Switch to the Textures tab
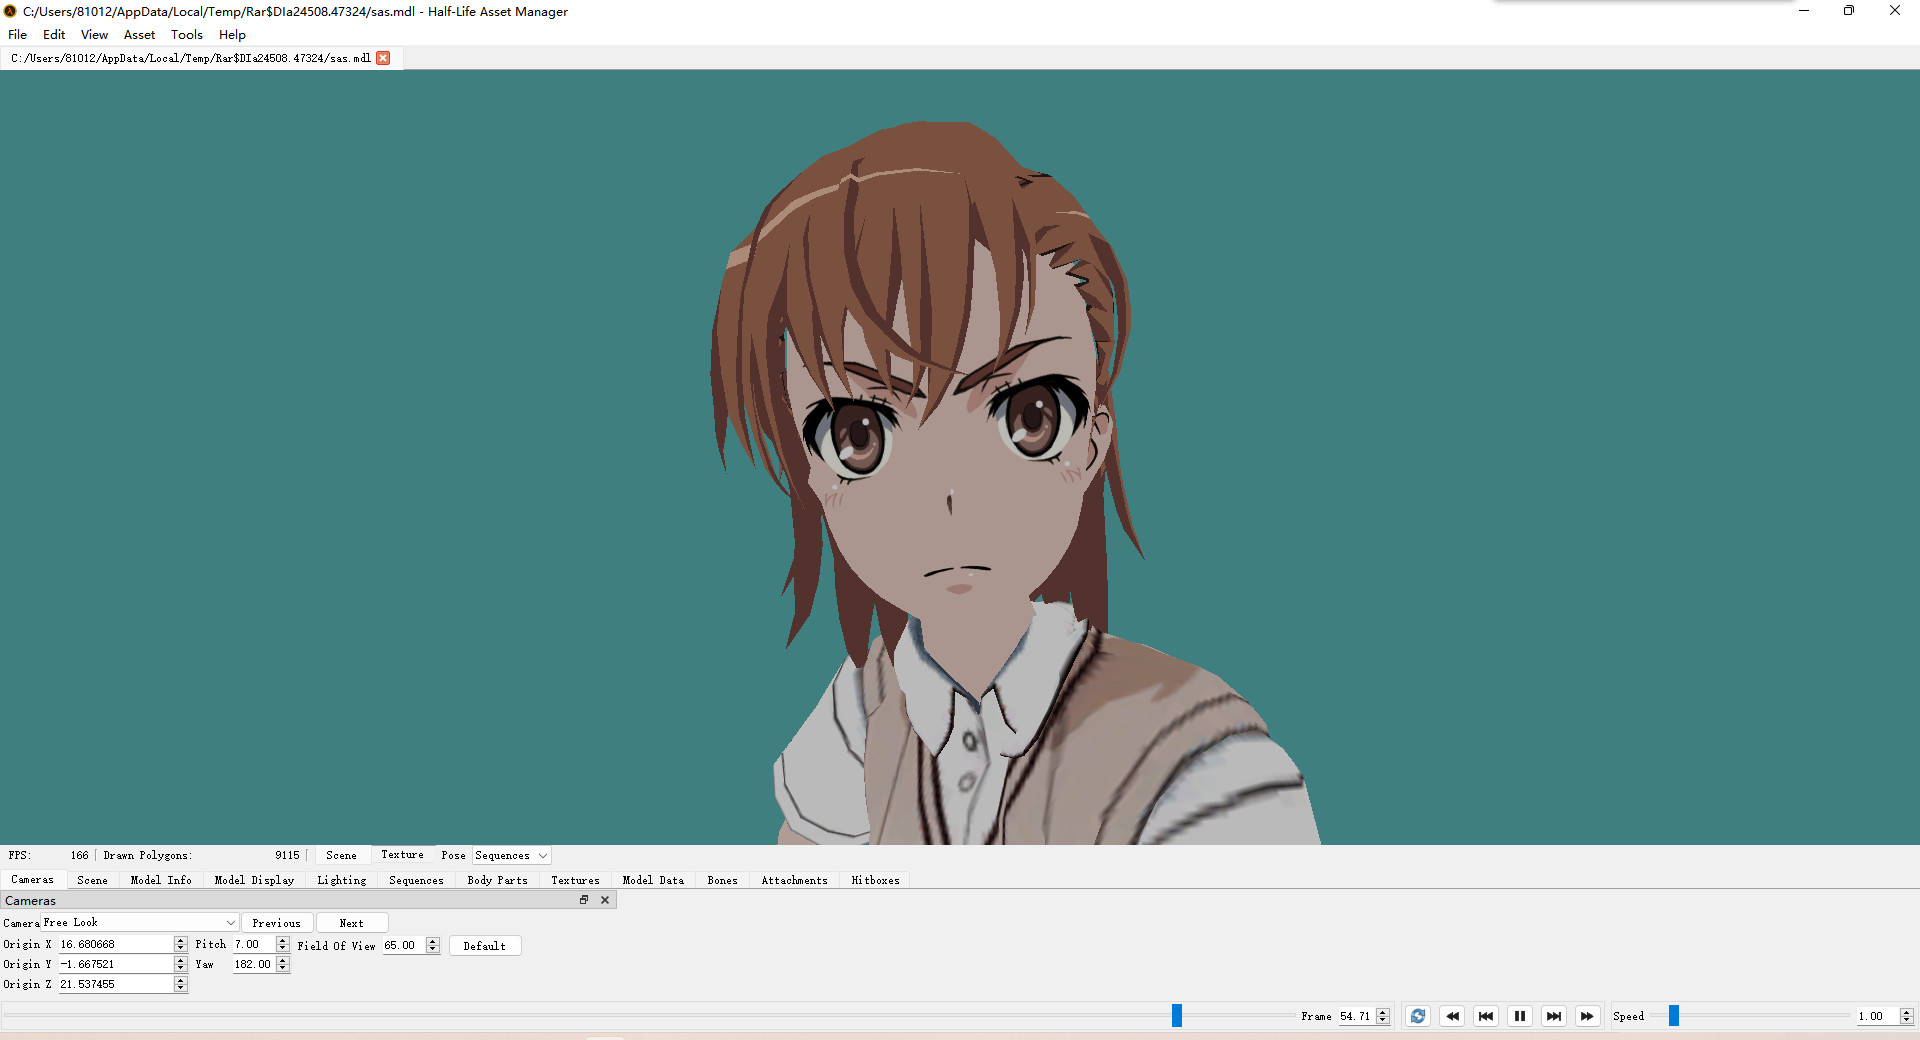The height and width of the screenshot is (1040, 1920). coord(574,880)
